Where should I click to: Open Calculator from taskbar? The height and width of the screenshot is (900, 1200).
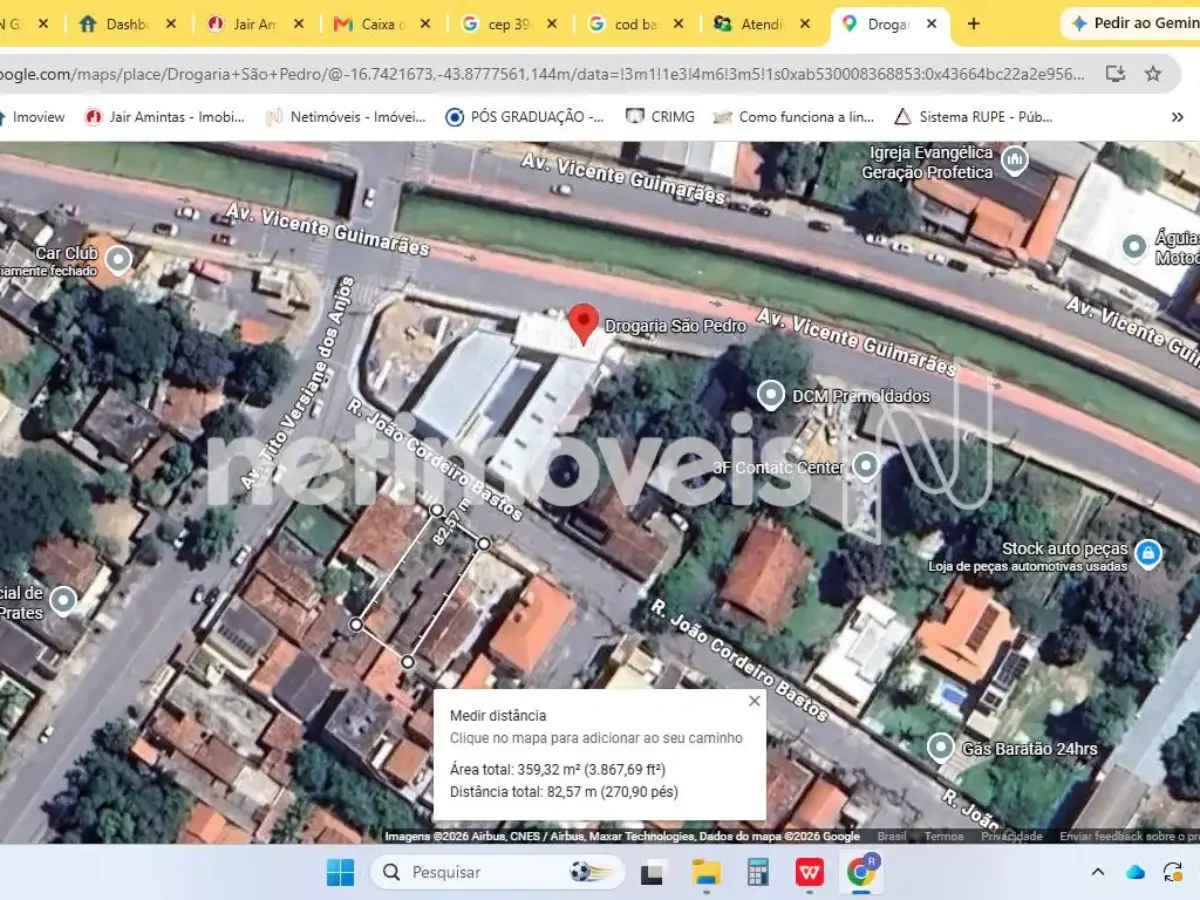click(758, 872)
